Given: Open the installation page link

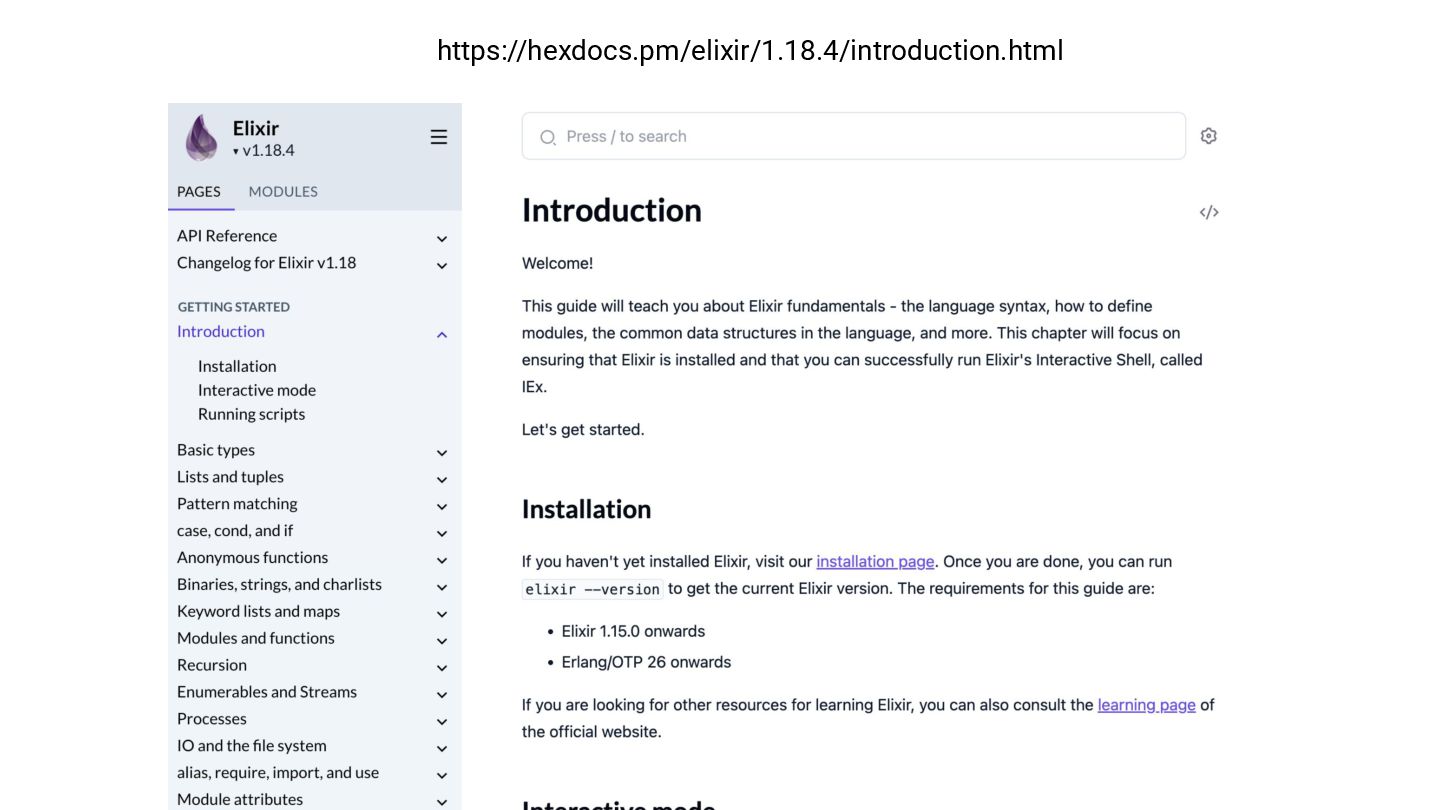Looking at the screenshot, I should click(x=875, y=561).
